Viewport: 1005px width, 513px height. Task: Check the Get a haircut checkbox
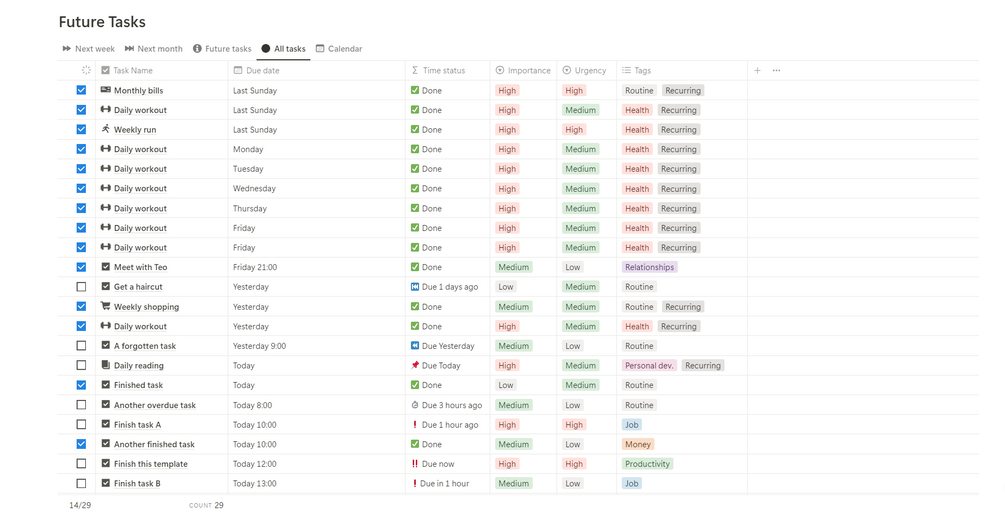pos(82,287)
